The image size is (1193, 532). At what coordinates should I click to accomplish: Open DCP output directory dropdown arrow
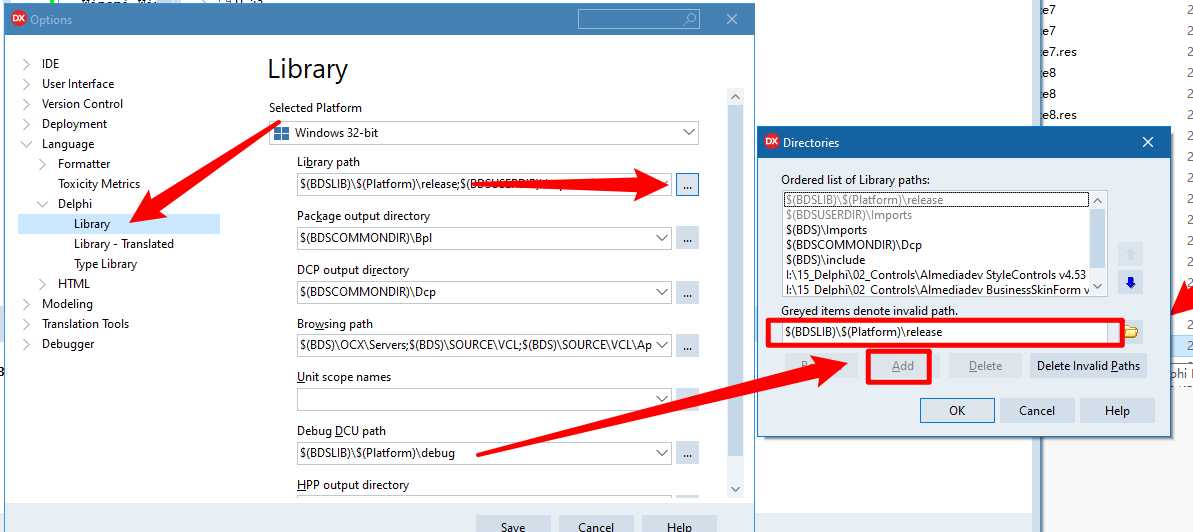point(662,292)
